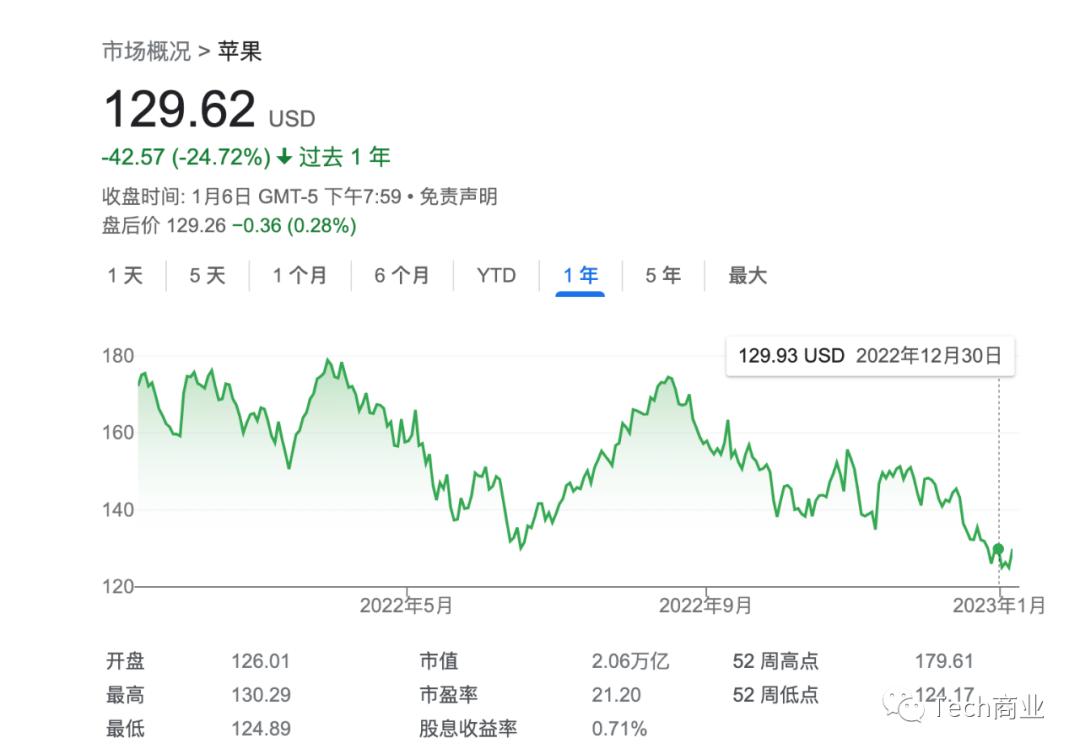The height and width of the screenshot is (754, 1080).
Task: Click the 52 周低点 label
Action: point(776,695)
